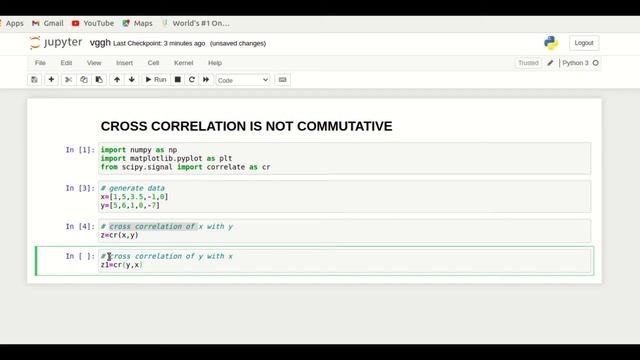Click comment cross correlation of x with y

[167, 227]
